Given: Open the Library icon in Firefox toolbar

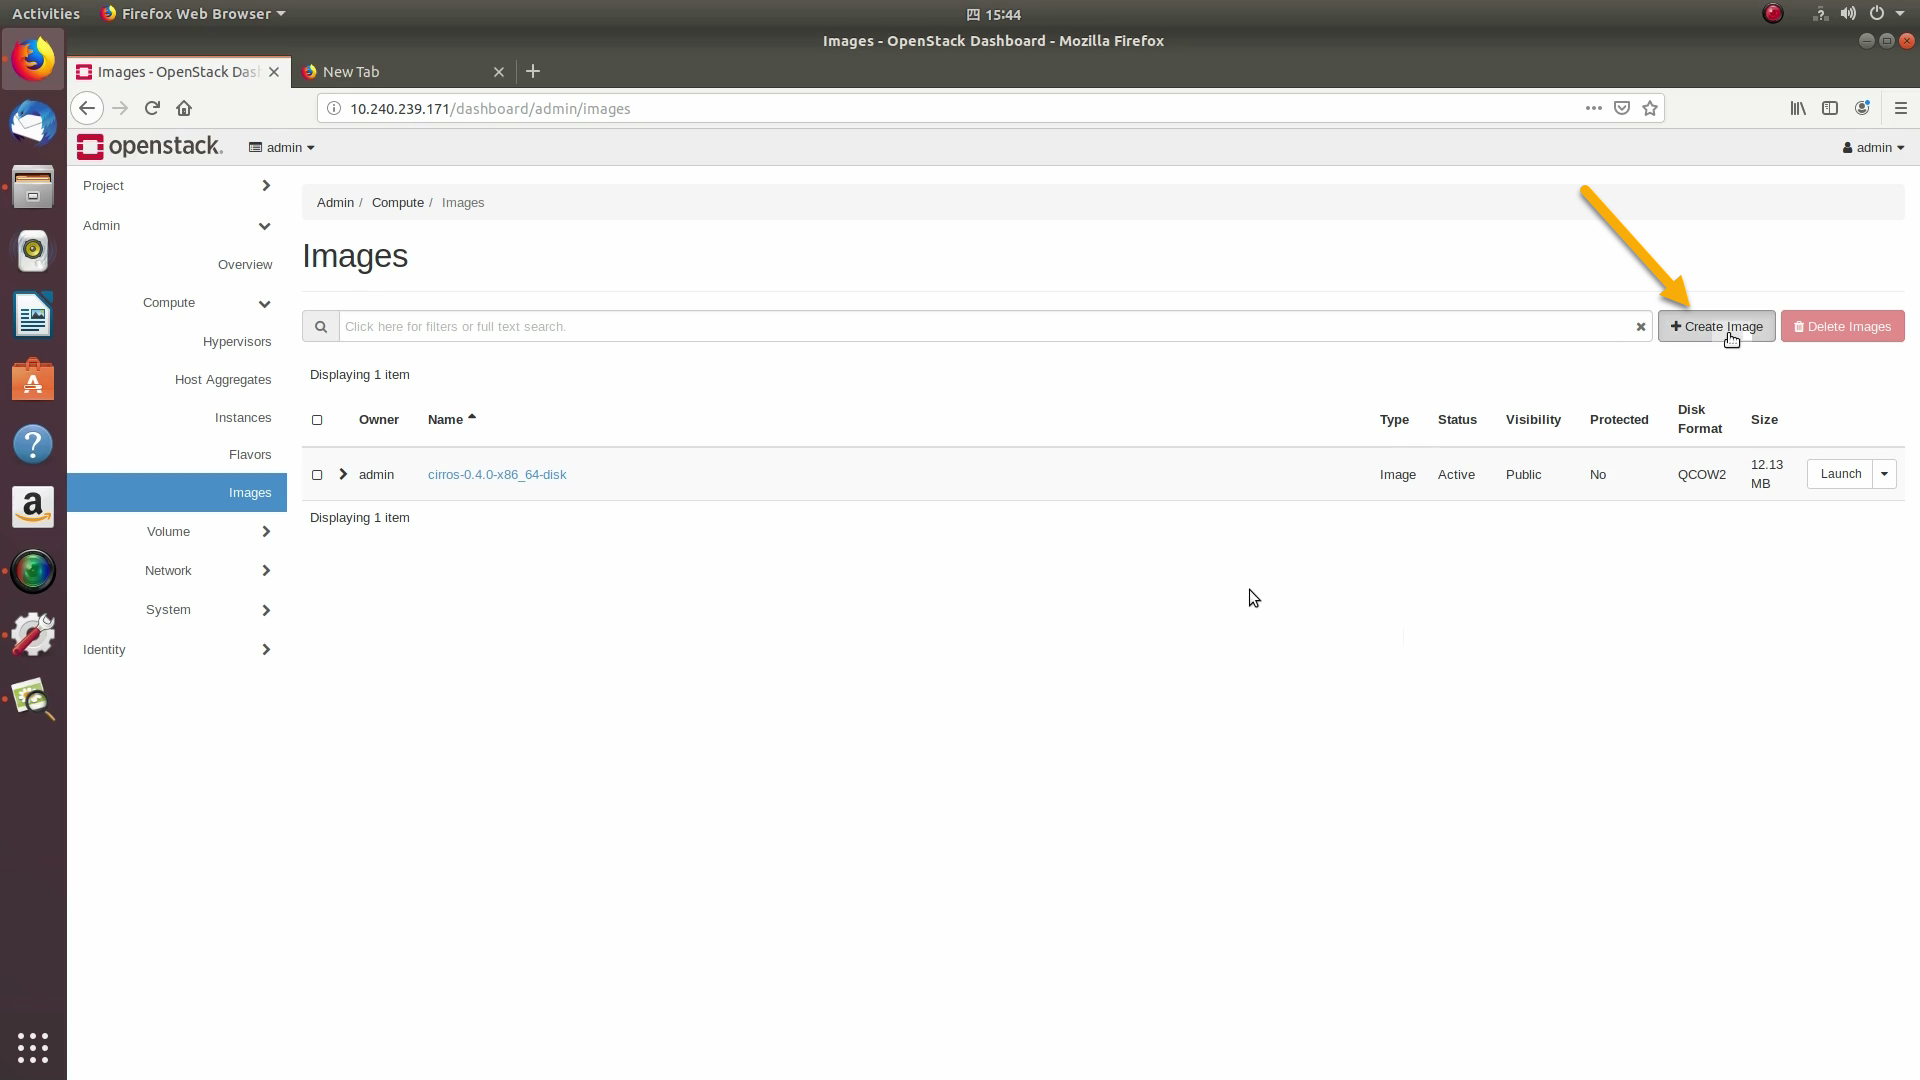Looking at the screenshot, I should point(1797,108).
